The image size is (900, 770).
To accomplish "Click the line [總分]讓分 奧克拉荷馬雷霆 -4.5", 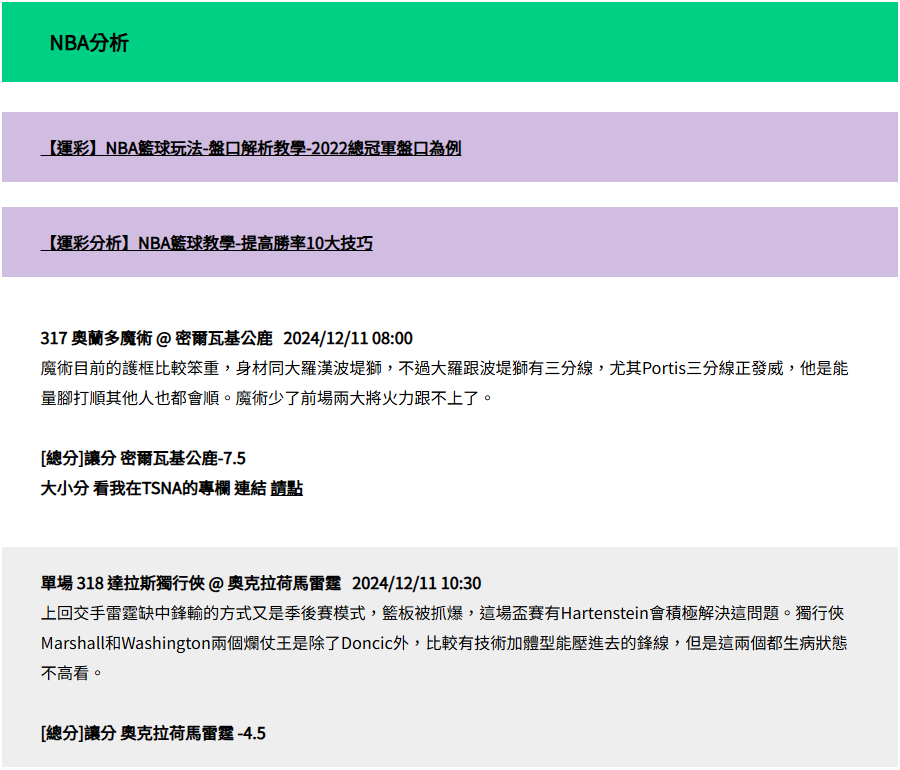I will (153, 733).
